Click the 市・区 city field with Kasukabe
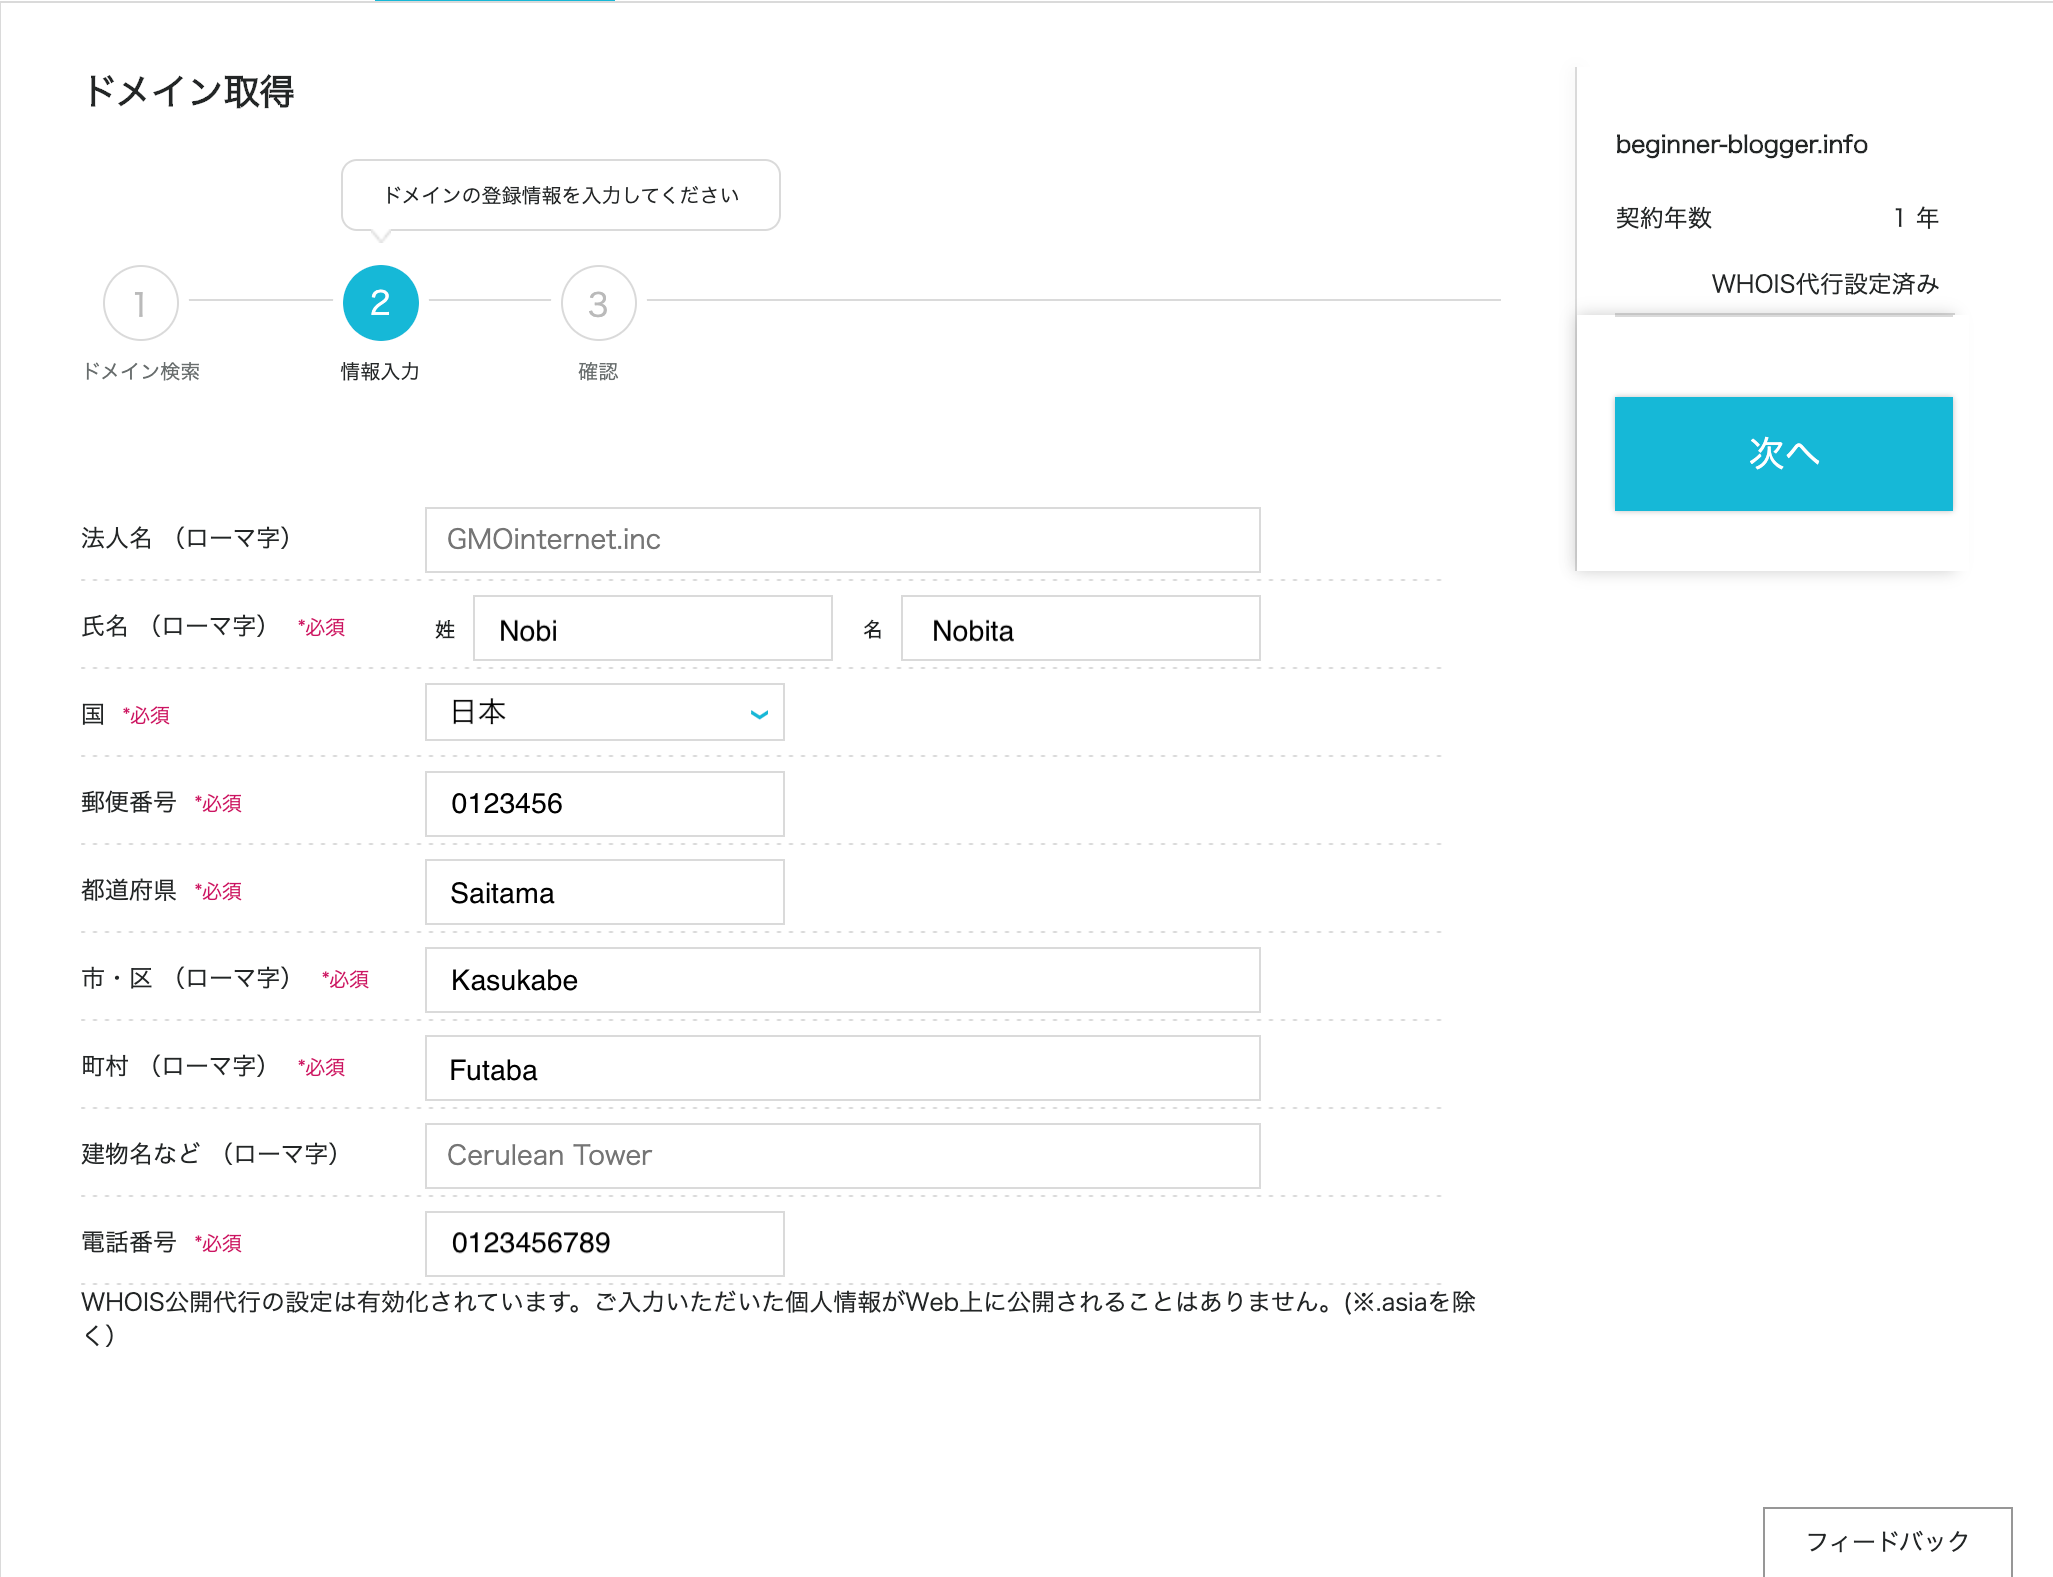Screen dimensions: 2053x1577 tap(842, 980)
